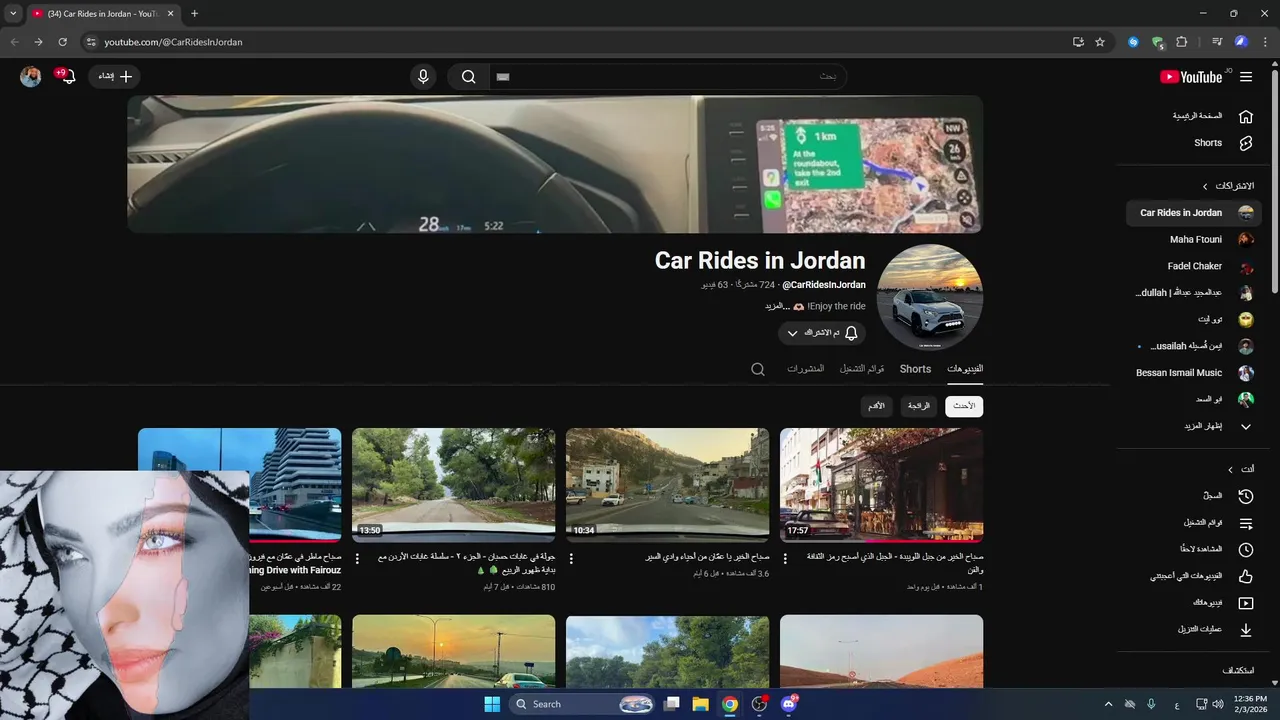This screenshot has height=720, width=1280.
Task: Open the subscribed notification dropdown
Action: [822, 333]
